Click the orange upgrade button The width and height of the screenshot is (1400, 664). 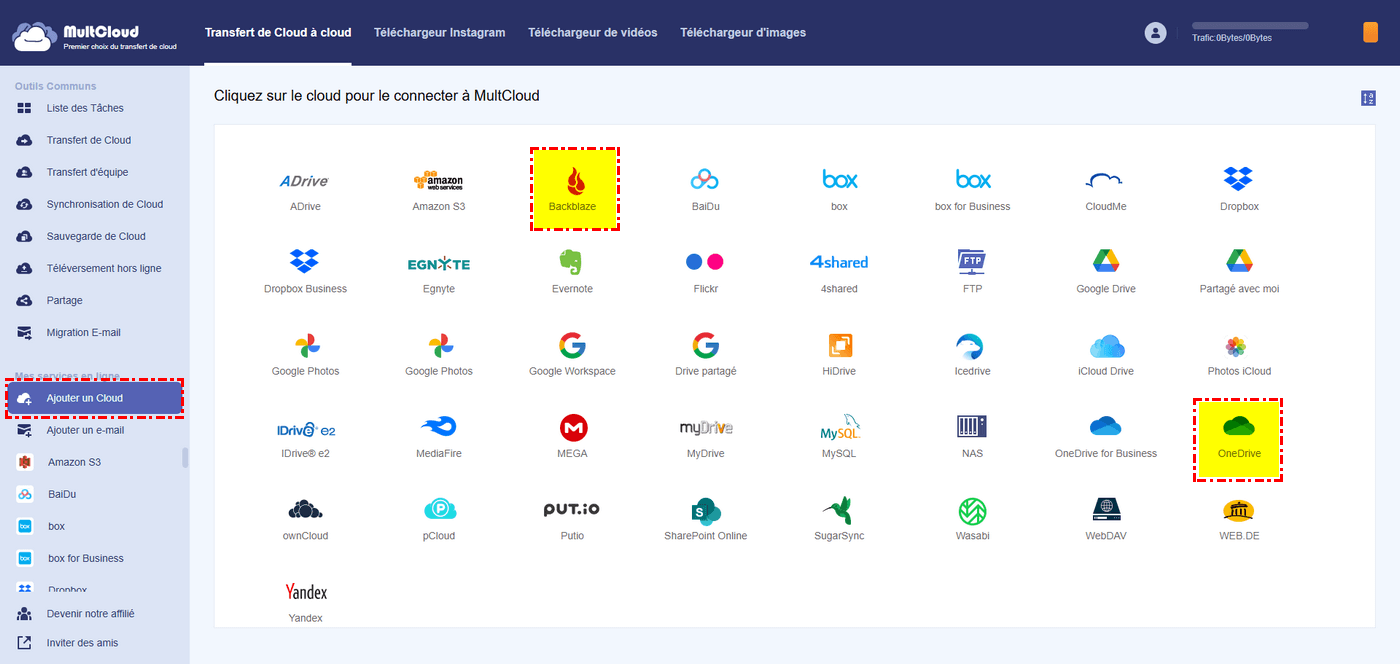[1370, 32]
